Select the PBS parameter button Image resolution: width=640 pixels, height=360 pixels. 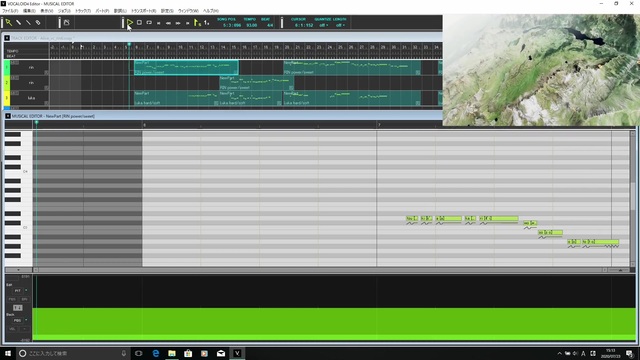pos(12,299)
